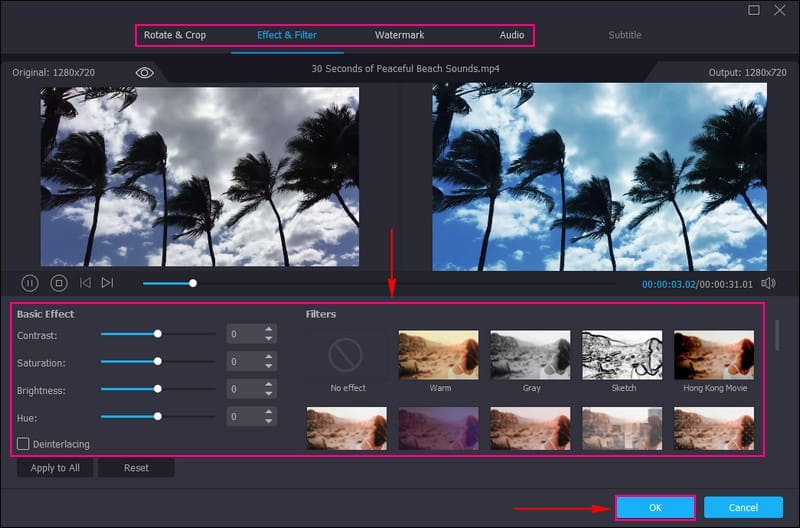The width and height of the screenshot is (800, 528).
Task: Select the No effect filter
Action: pyautogui.click(x=348, y=355)
